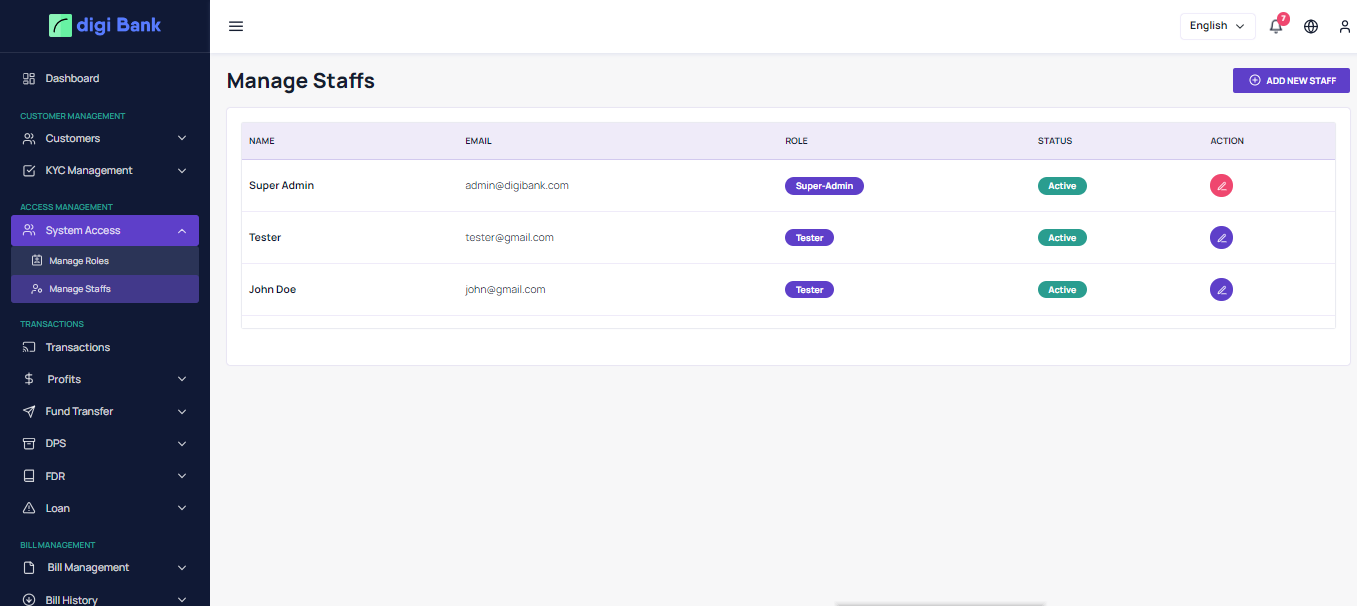Expand KYC Management menu
Image resolution: width=1357 pixels, height=606 pixels.
(104, 171)
